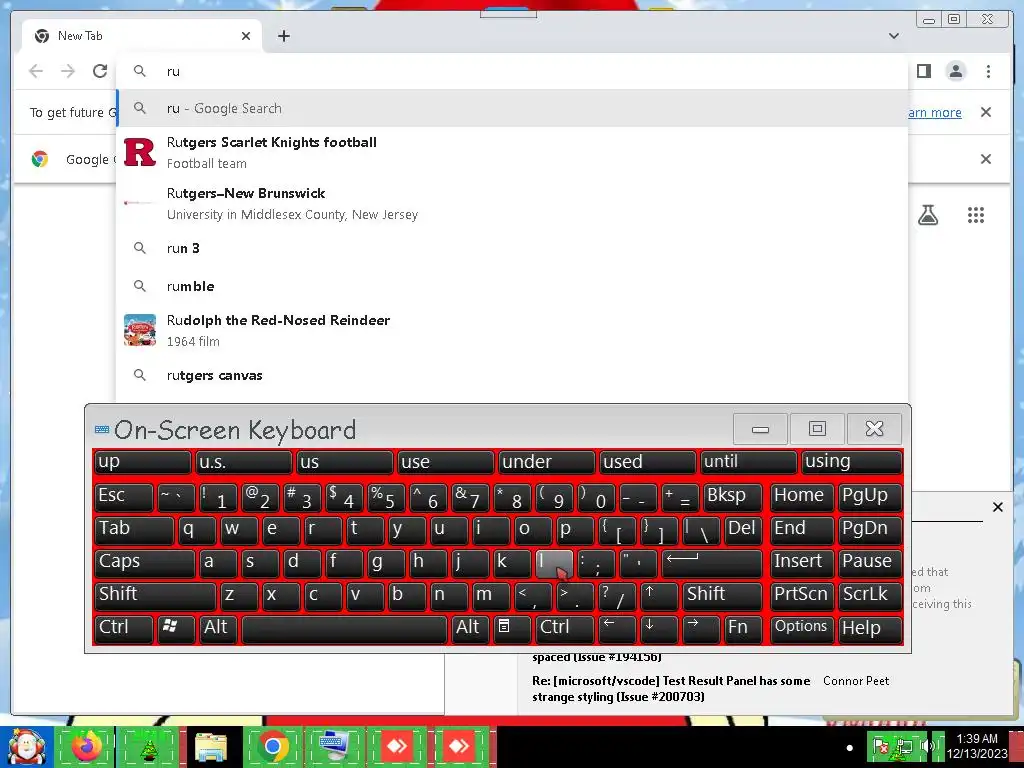The width and height of the screenshot is (1024, 768).
Task: Tap the Enter arrow key on keyboard
Action: [x=711, y=562]
